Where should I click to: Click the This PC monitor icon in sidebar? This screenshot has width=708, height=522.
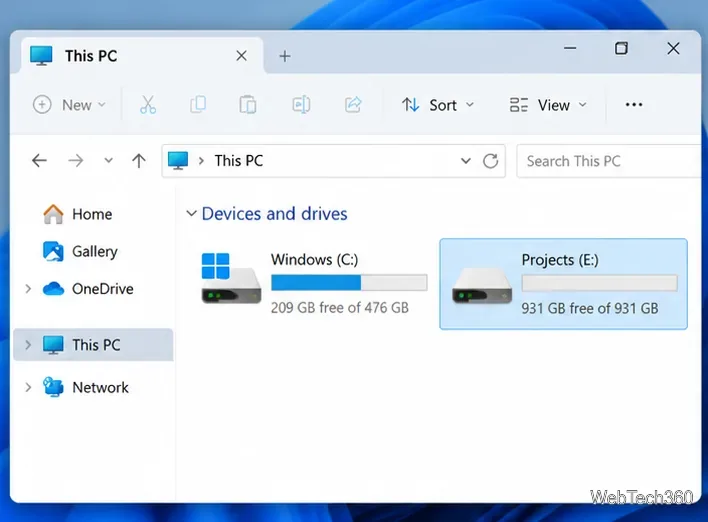click(x=53, y=345)
